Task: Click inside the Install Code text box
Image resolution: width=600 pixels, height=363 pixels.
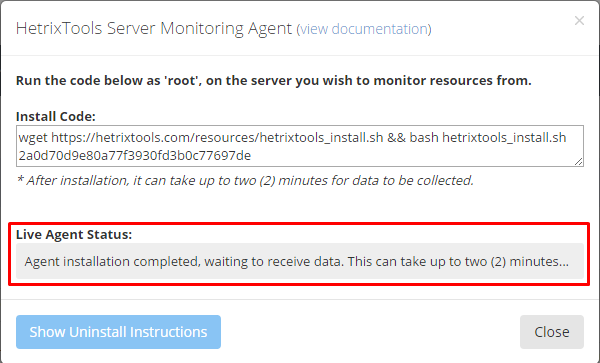Action: pos(300,146)
